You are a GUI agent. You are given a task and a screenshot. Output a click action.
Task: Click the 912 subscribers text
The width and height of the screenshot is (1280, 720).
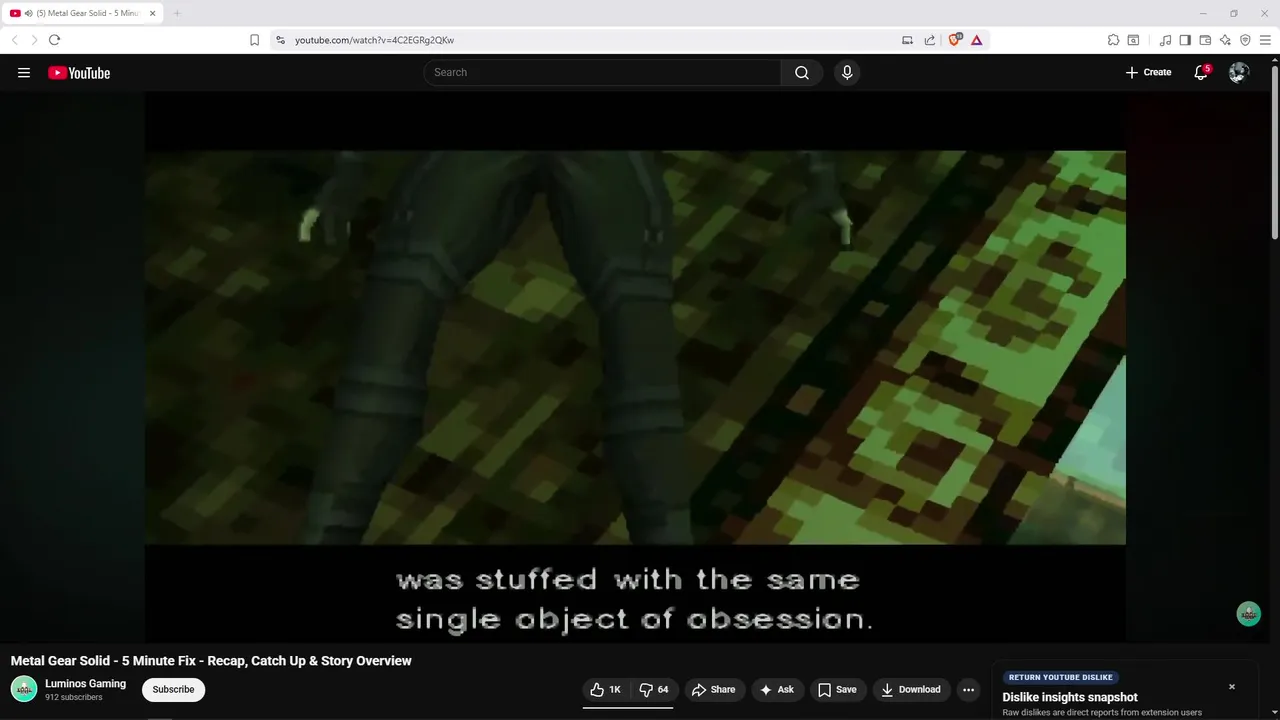click(74, 697)
